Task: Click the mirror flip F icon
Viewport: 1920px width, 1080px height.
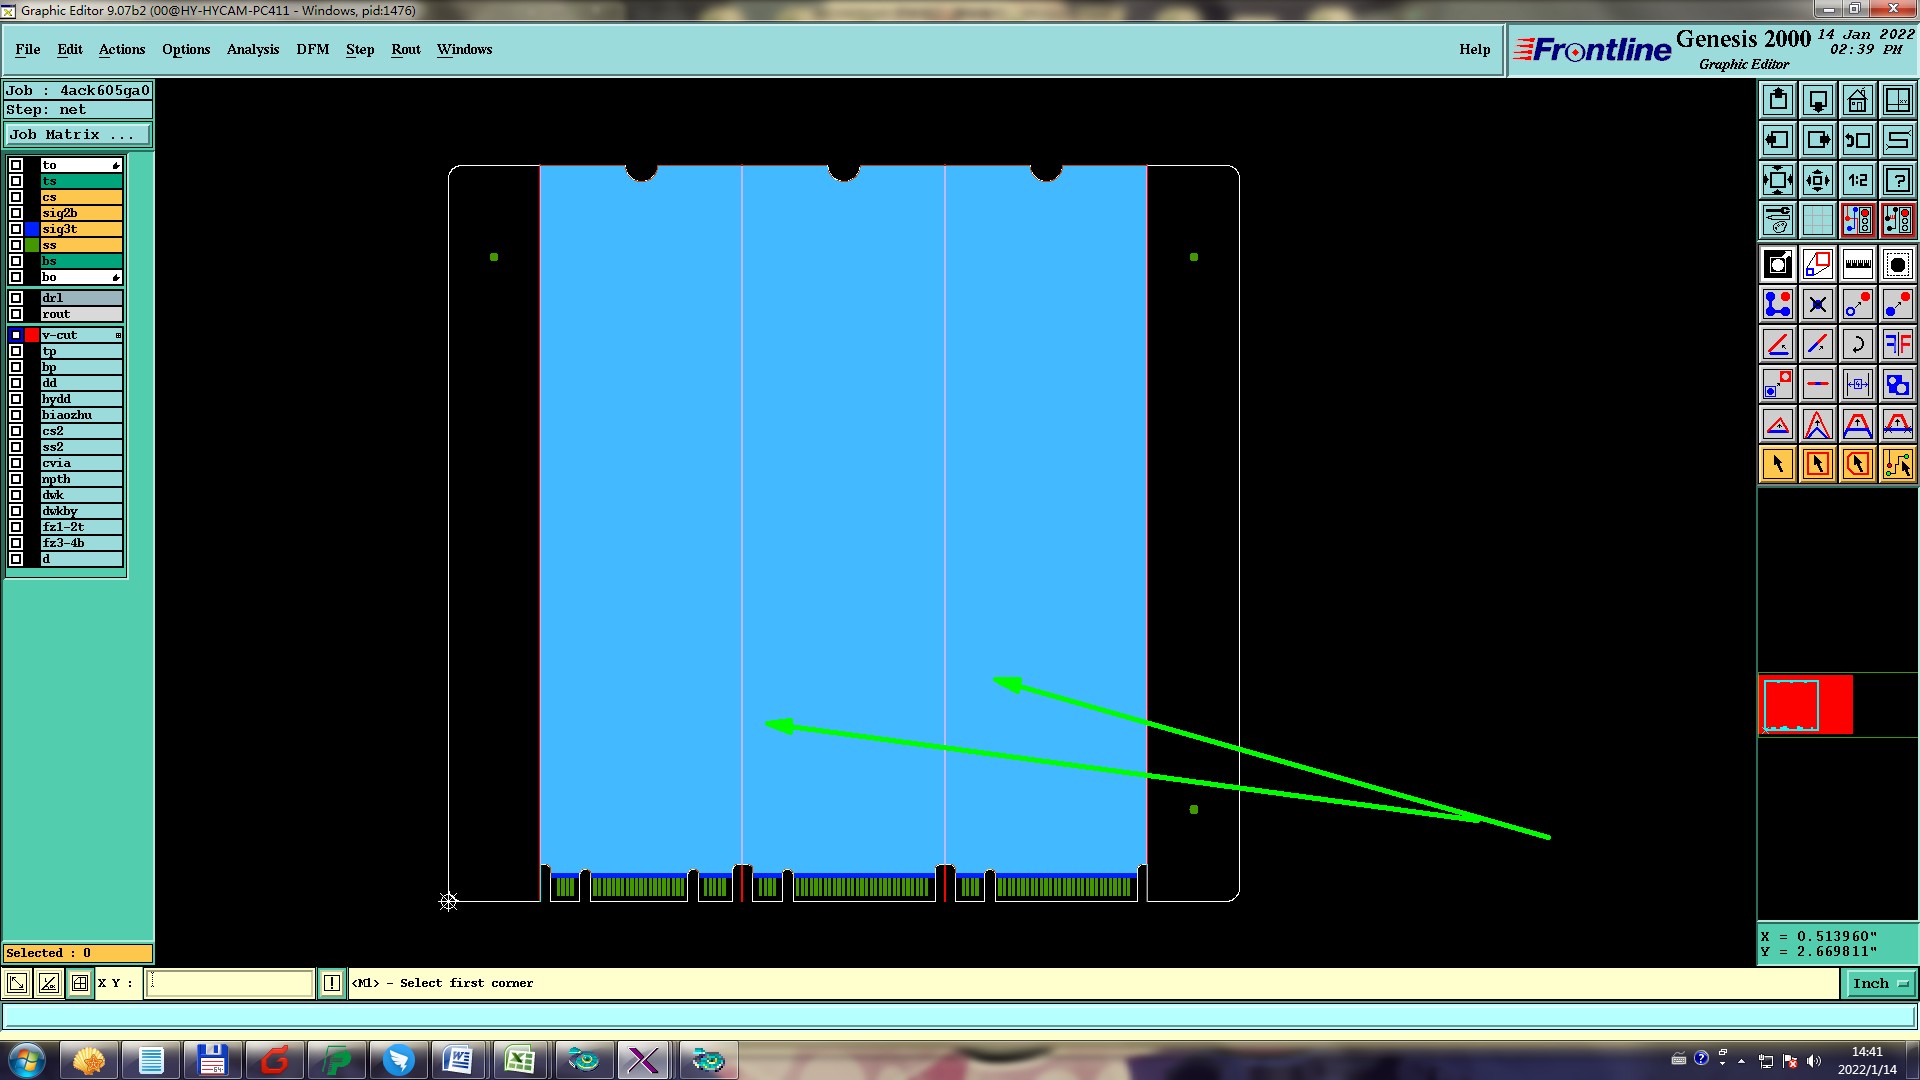Action: (1897, 344)
